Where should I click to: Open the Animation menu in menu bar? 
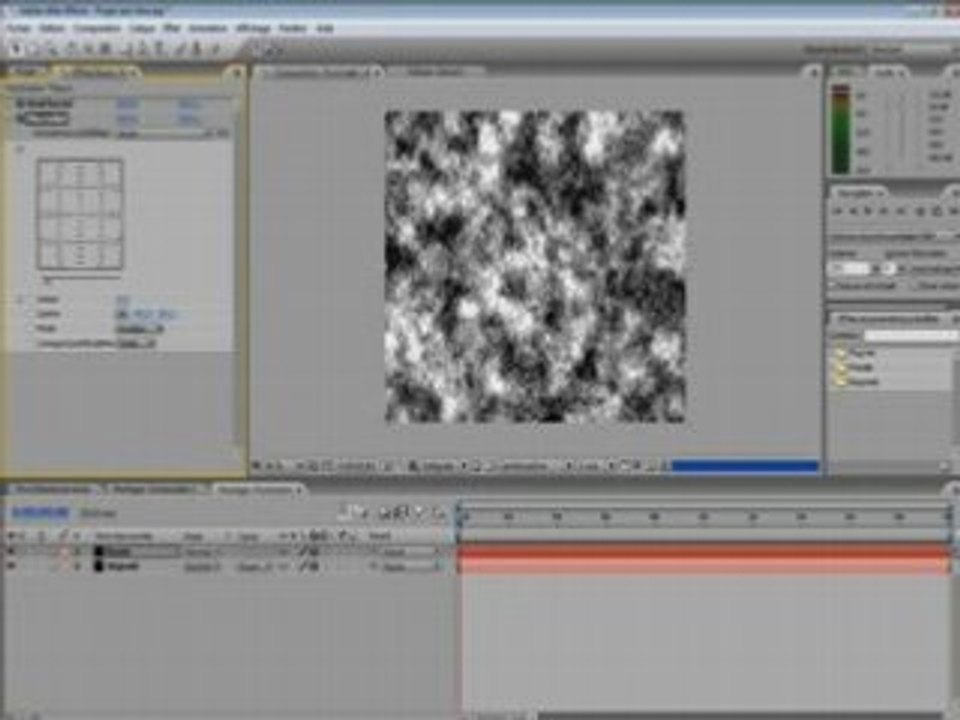pyautogui.click(x=208, y=28)
